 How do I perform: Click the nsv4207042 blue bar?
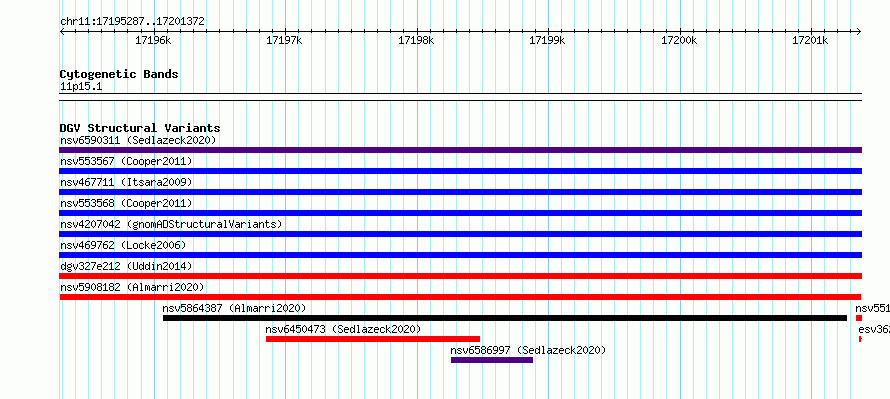460,234
